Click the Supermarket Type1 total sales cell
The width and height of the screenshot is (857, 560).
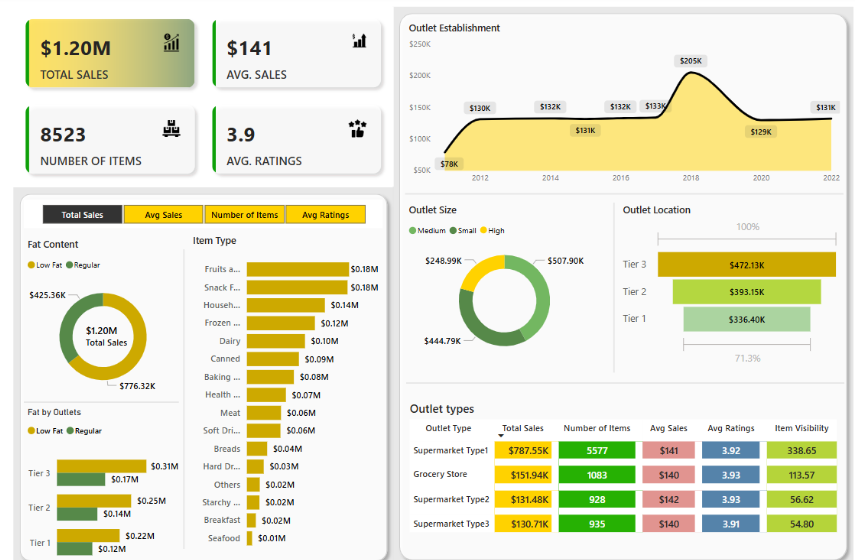(x=522, y=451)
